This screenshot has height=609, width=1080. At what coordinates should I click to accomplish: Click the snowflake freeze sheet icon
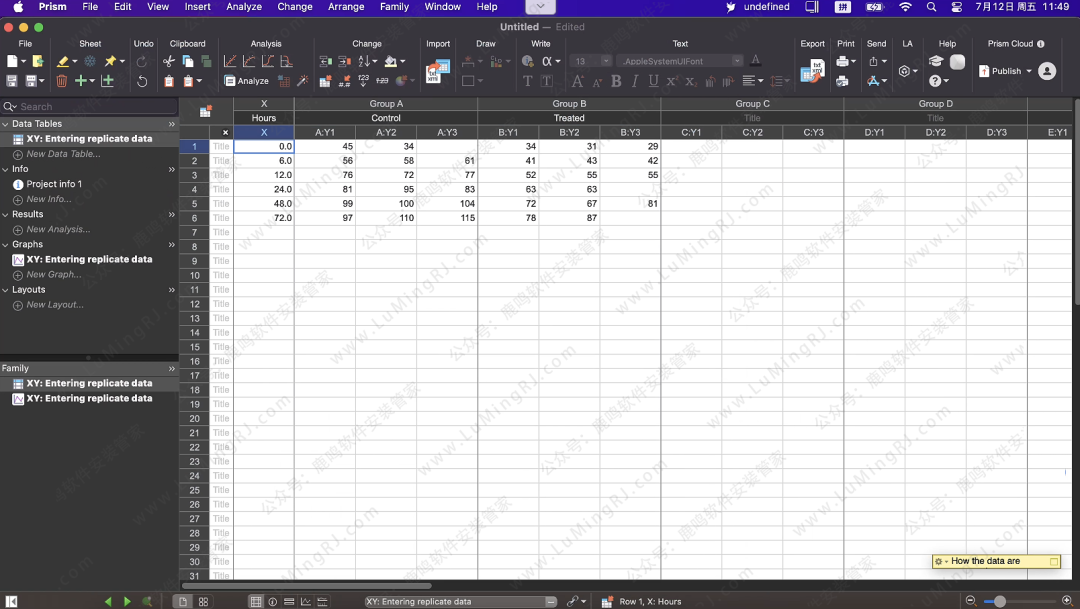click(89, 62)
